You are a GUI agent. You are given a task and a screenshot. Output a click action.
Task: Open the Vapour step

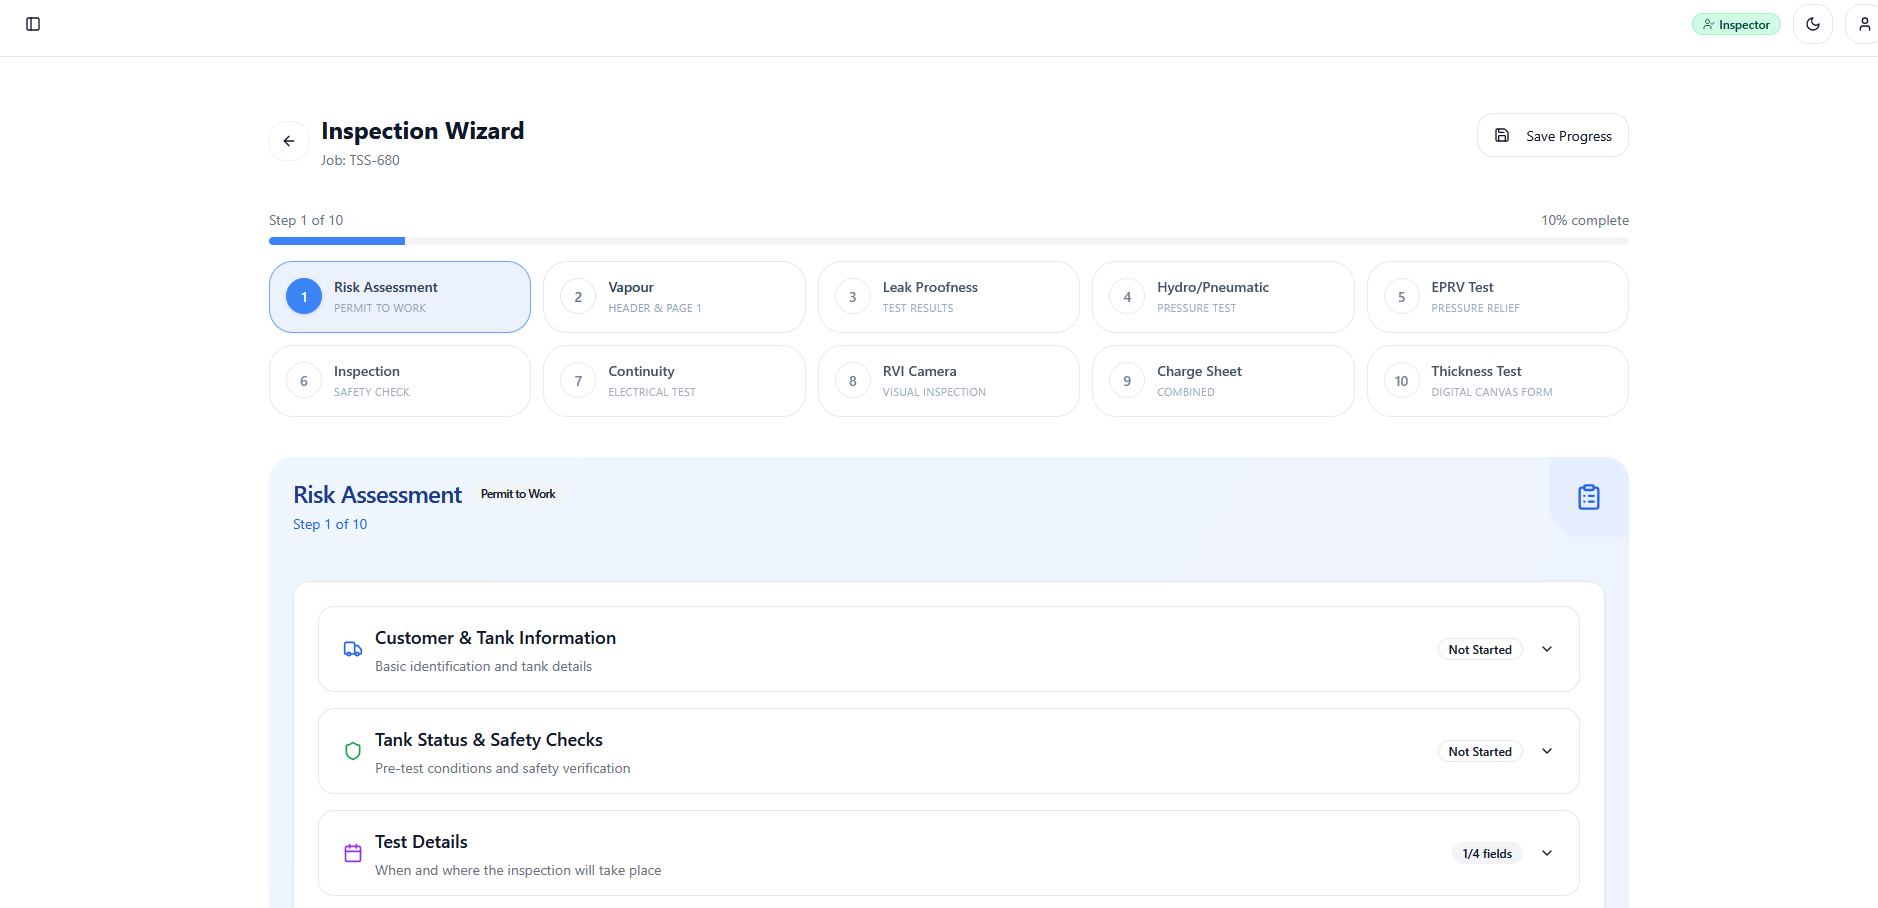[x=673, y=296]
